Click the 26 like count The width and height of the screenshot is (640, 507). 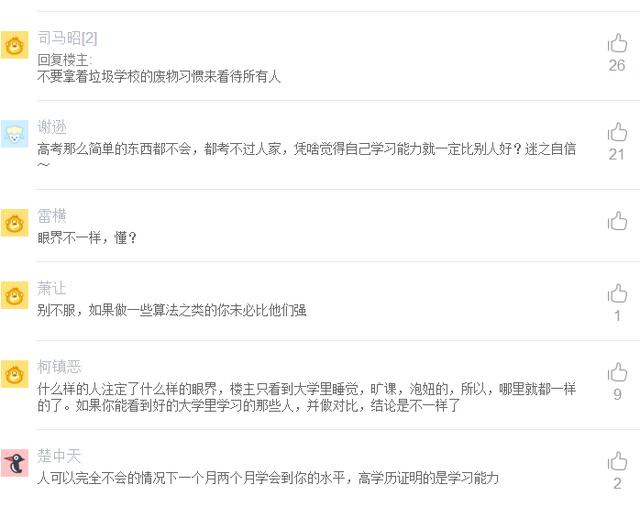(x=617, y=65)
